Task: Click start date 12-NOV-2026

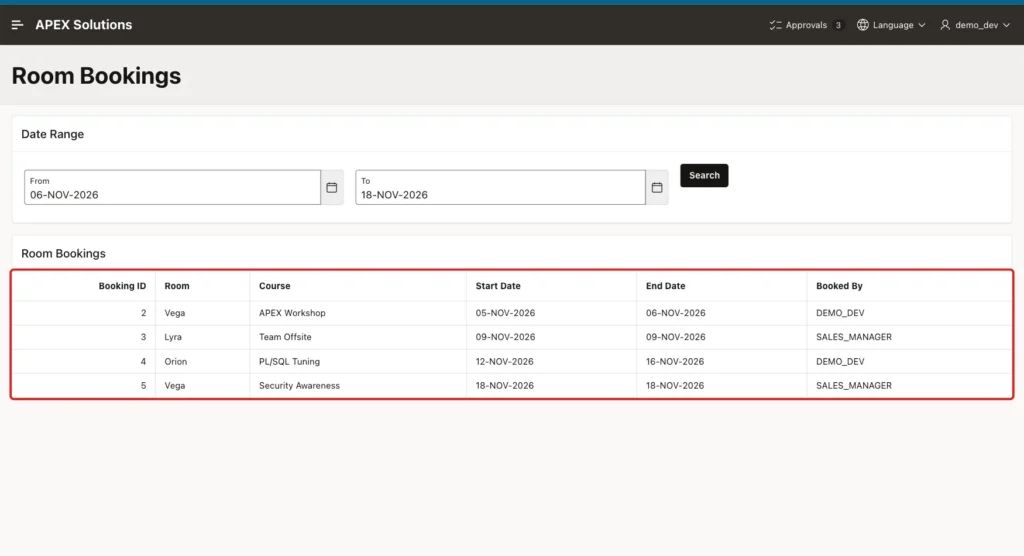Action: [504, 361]
